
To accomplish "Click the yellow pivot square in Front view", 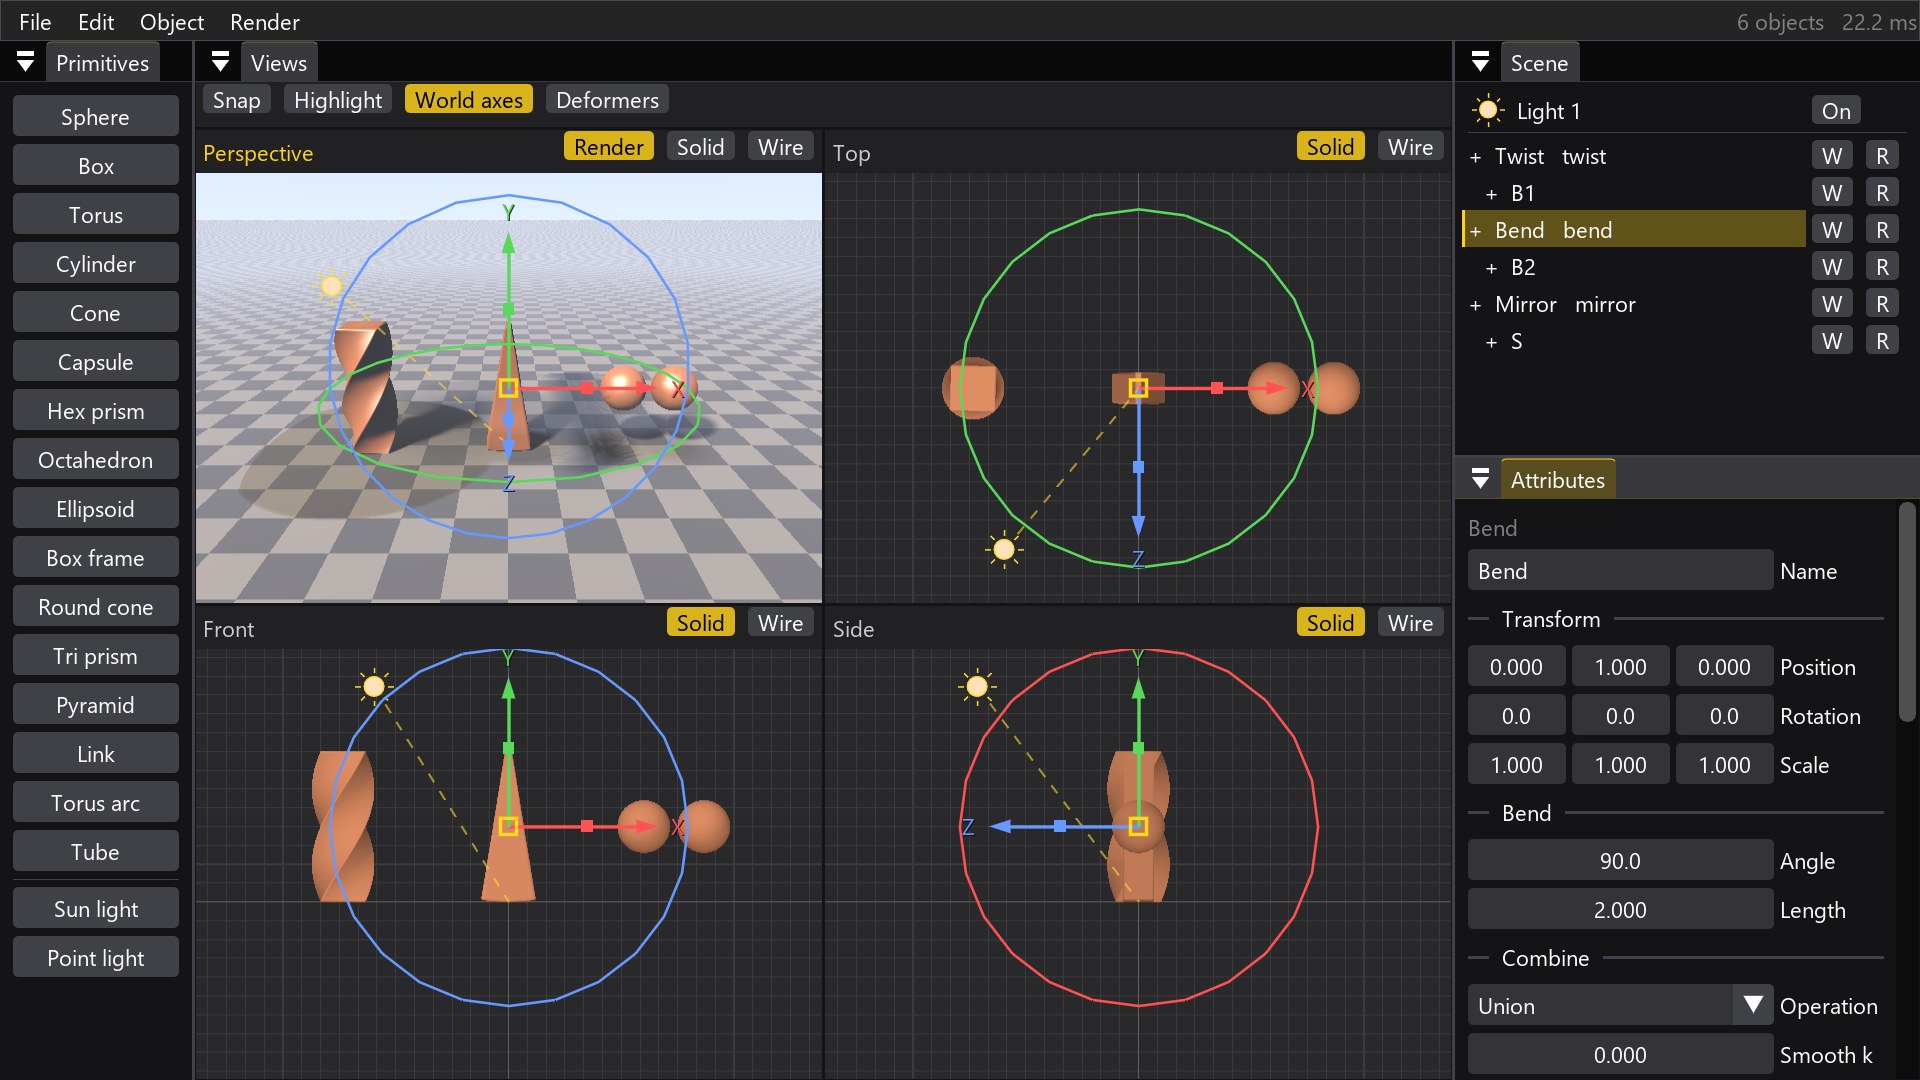I will point(508,826).
